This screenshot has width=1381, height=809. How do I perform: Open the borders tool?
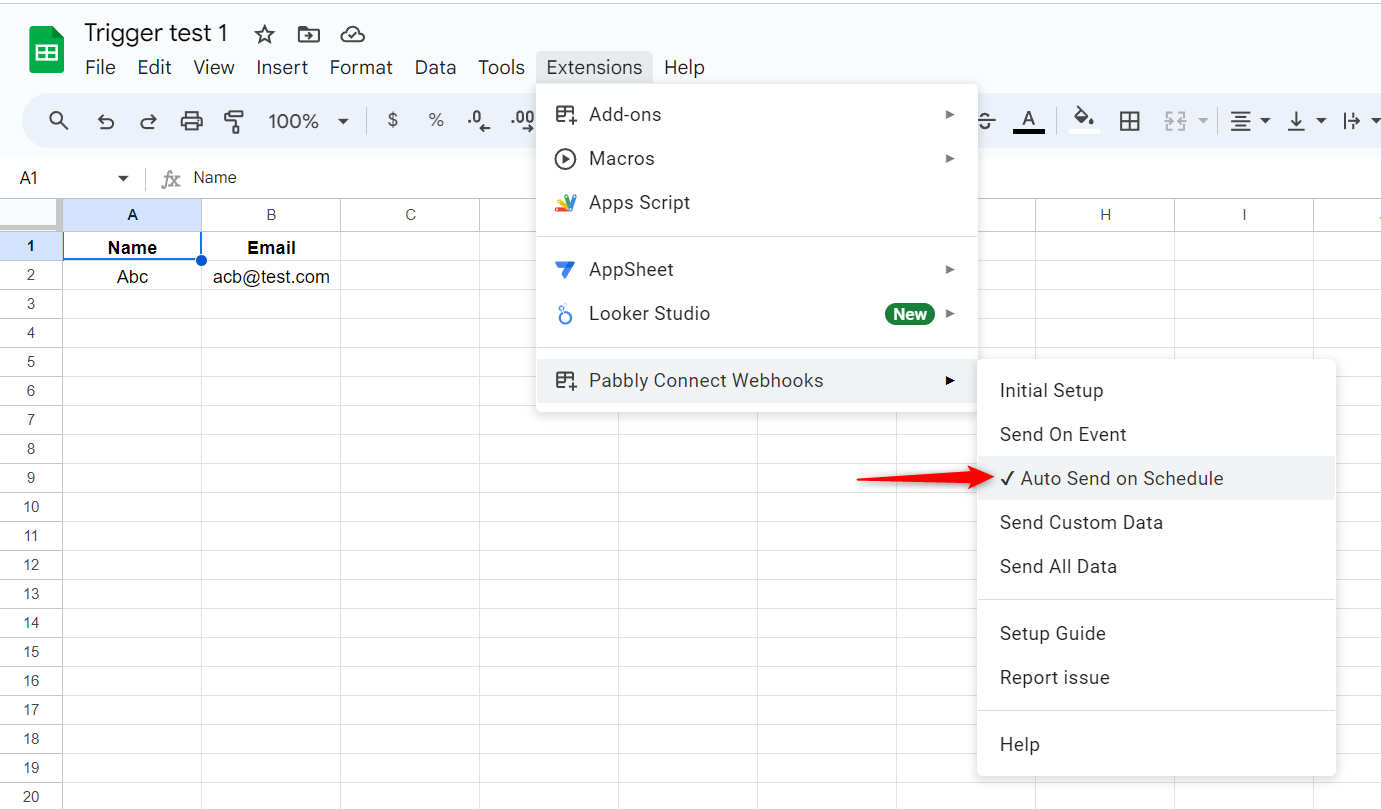click(x=1130, y=121)
